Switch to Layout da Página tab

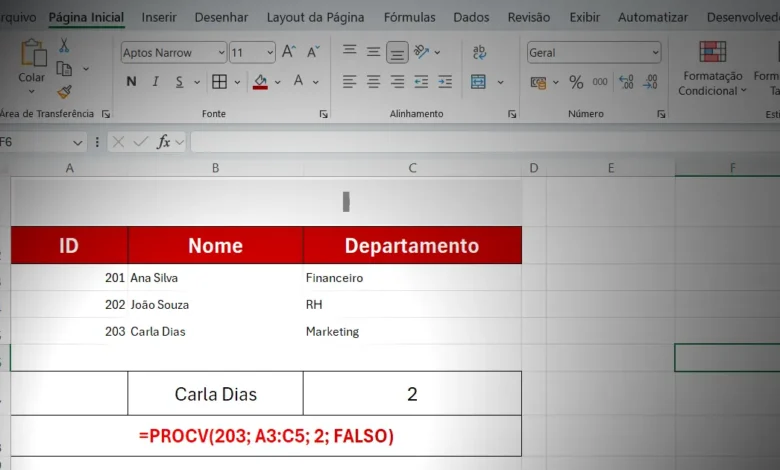[x=315, y=17]
